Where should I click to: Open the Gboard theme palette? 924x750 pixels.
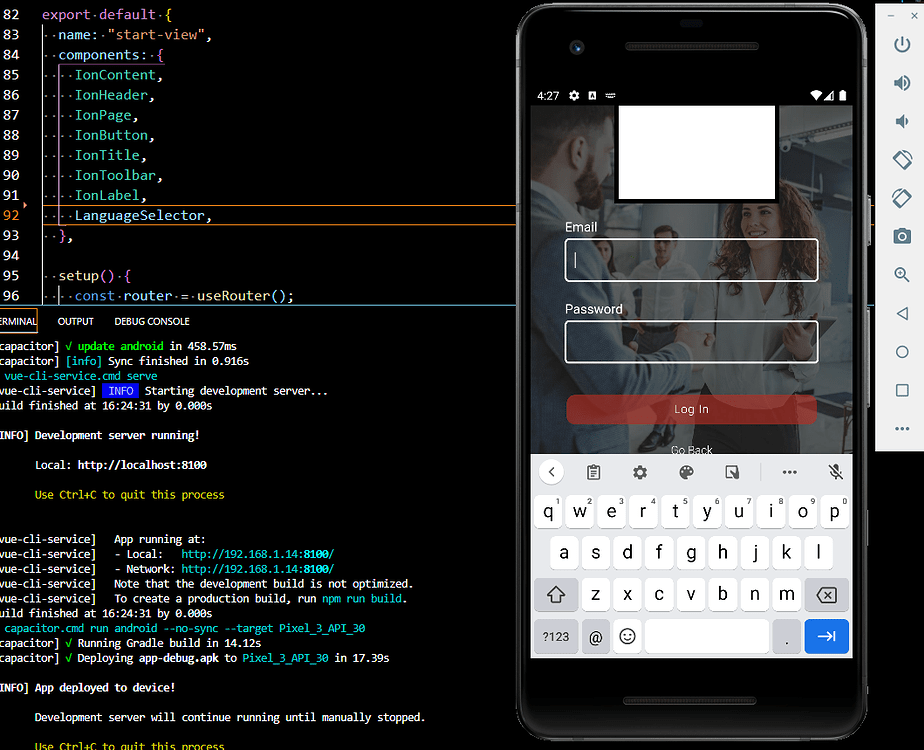685,471
